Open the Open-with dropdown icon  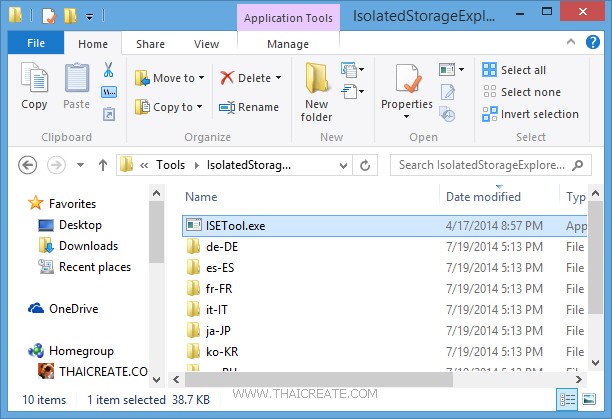click(x=451, y=70)
